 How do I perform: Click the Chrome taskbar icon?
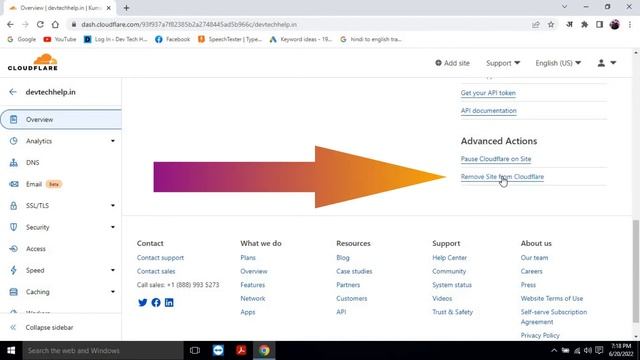tap(264, 350)
